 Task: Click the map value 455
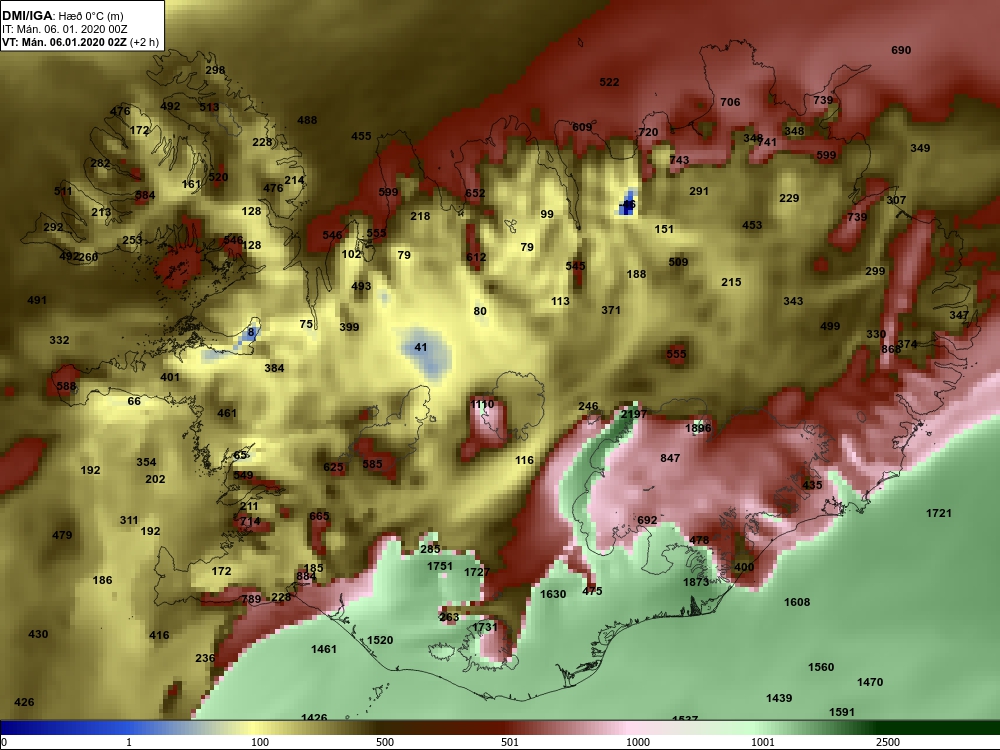click(x=361, y=136)
